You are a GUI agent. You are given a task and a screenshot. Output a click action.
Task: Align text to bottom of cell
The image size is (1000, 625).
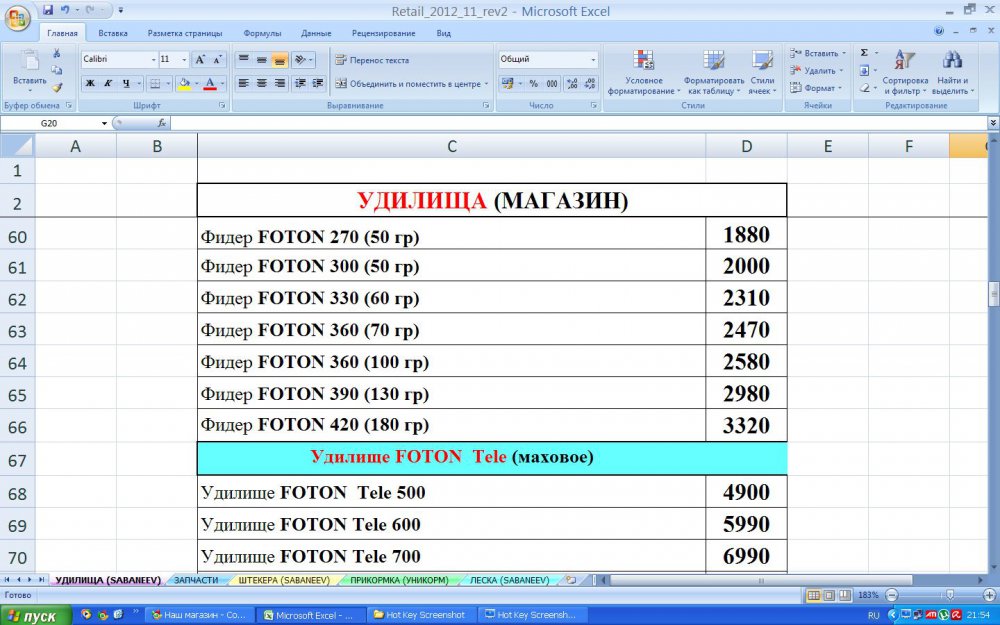coord(279,59)
